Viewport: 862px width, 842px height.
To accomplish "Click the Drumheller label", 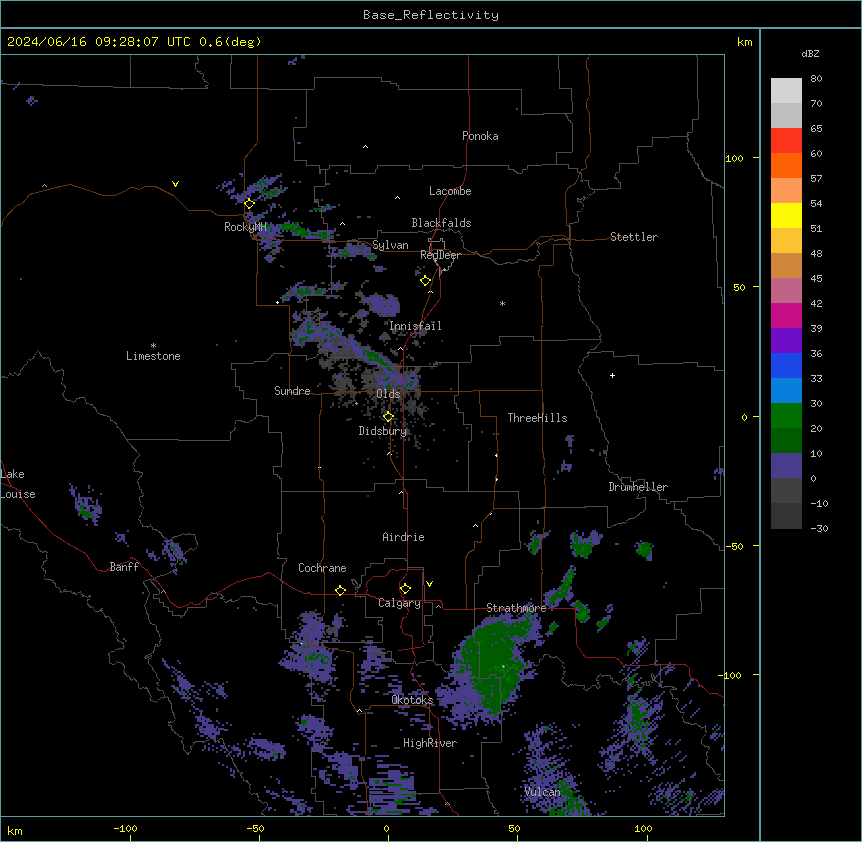I will tap(638, 487).
